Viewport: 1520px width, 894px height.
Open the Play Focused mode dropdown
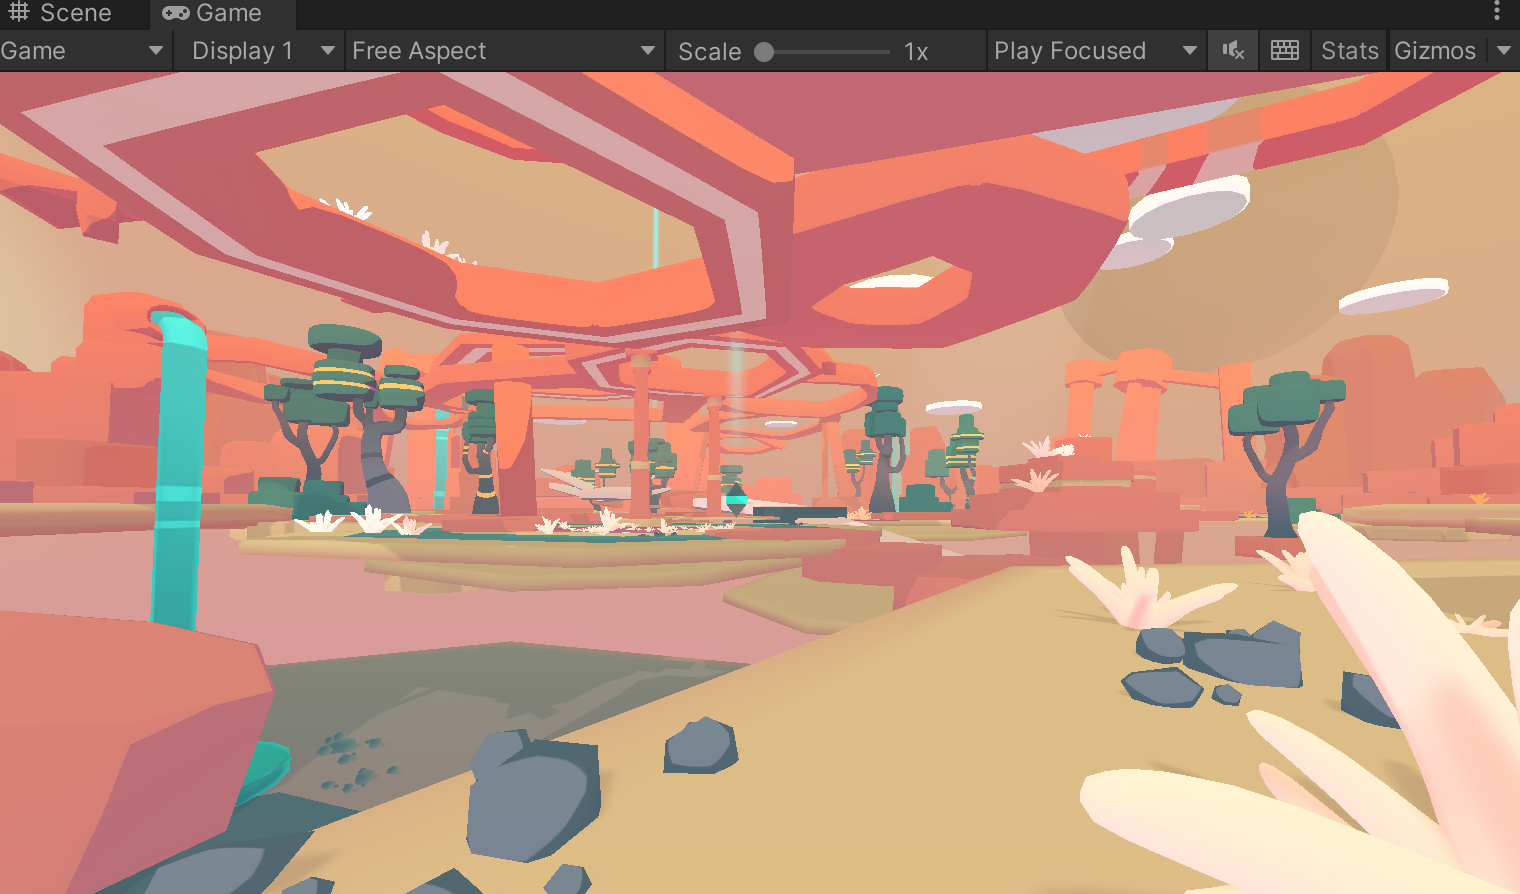click(1094, 50)
